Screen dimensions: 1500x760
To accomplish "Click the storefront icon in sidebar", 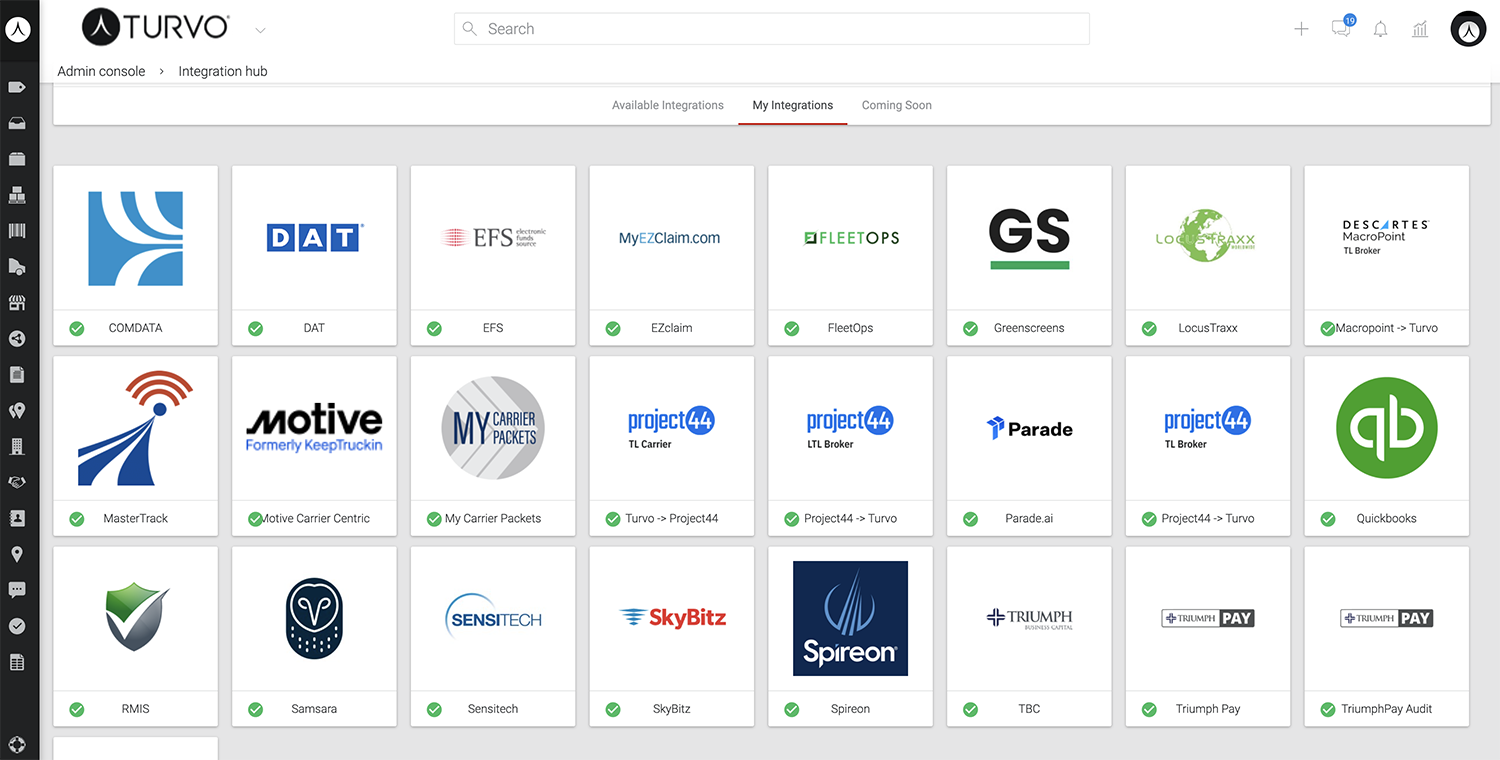I will (x=17, y=303).
